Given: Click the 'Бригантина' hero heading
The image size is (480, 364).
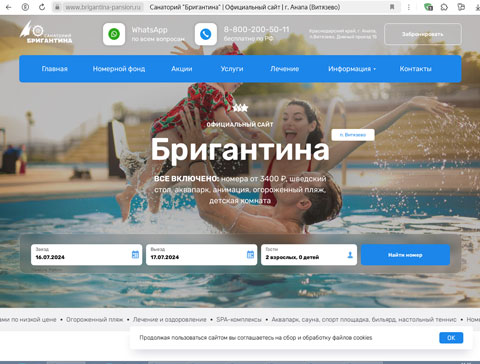Looking at the screenshot, I should [240, 149].
